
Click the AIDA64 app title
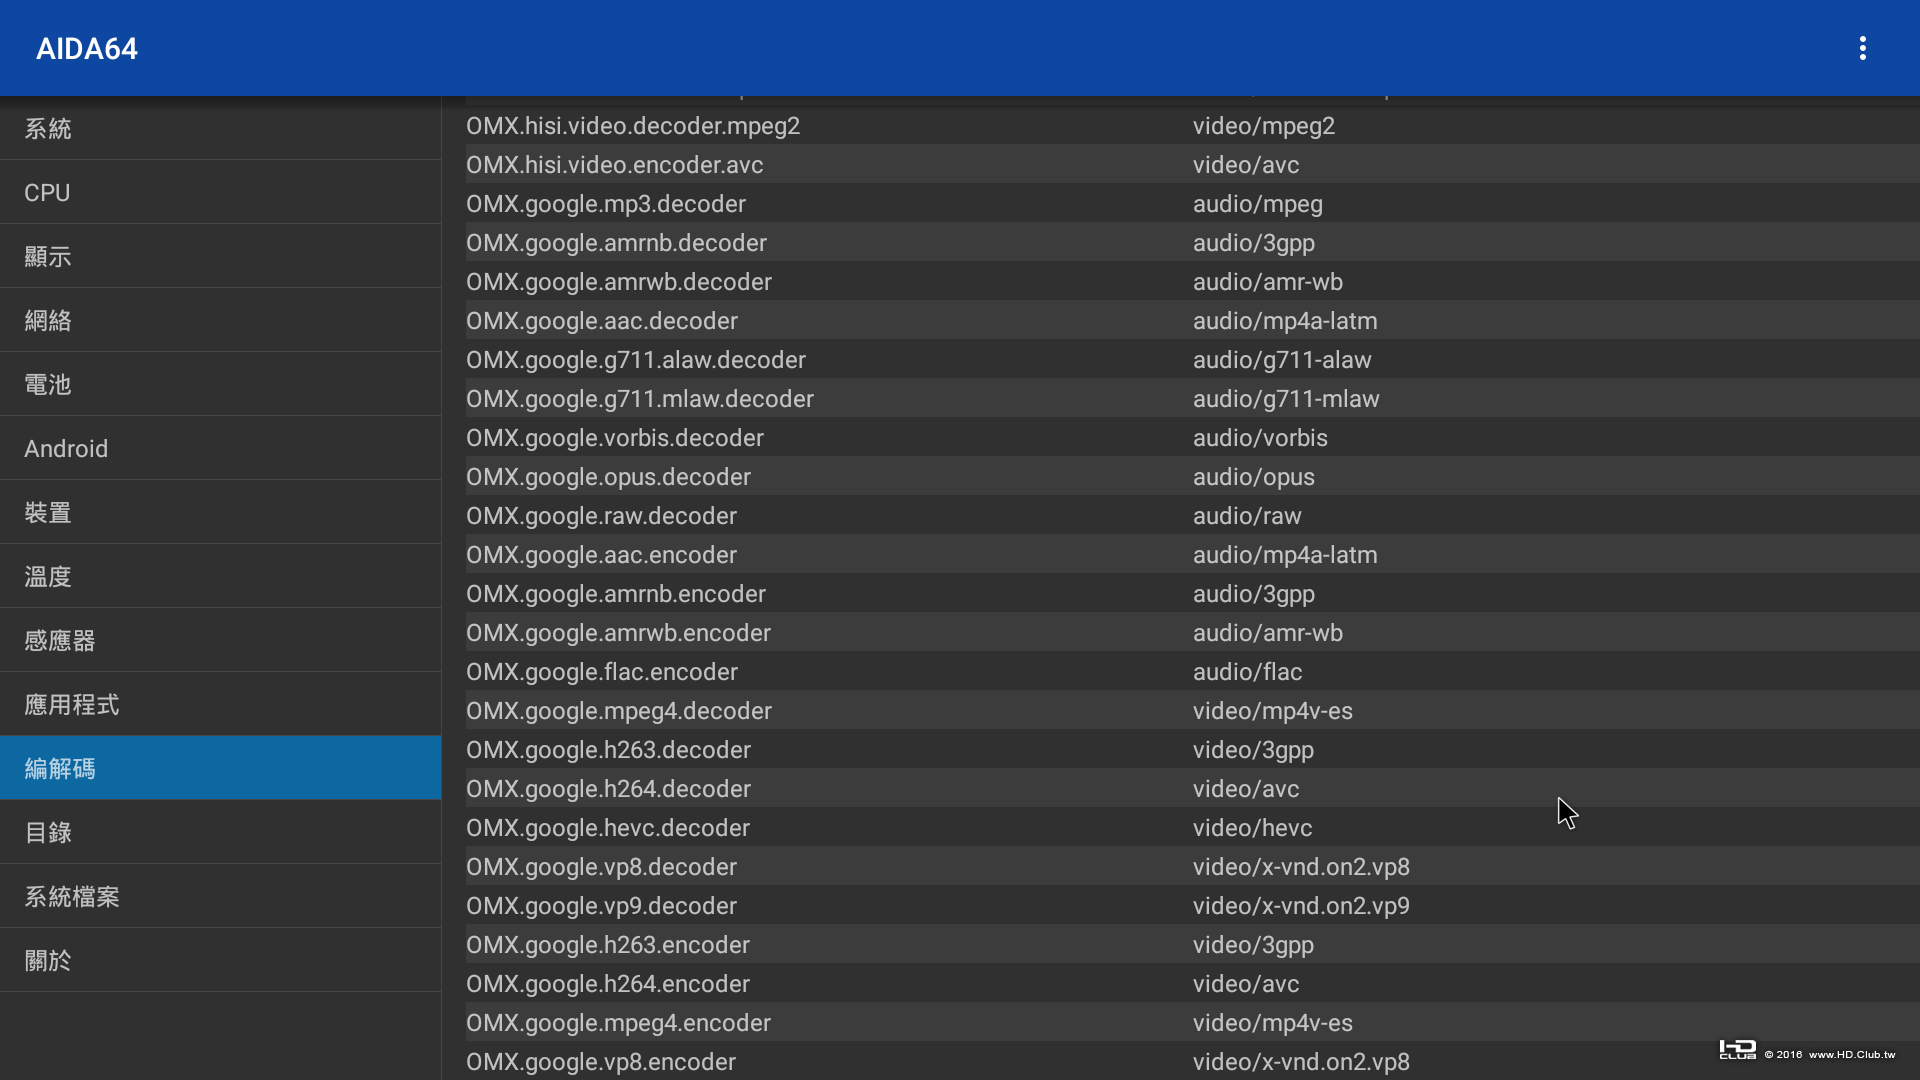point(87,48)
